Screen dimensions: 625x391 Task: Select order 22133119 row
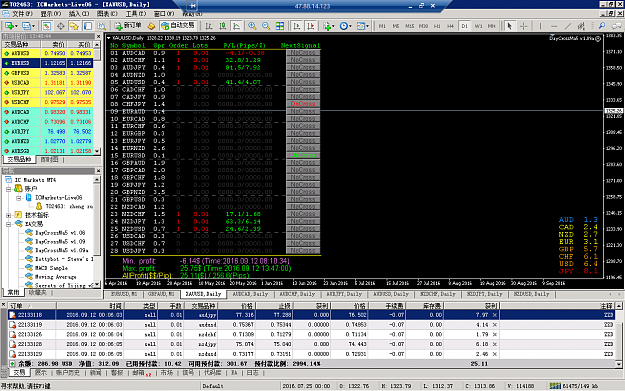pos(311,324)
